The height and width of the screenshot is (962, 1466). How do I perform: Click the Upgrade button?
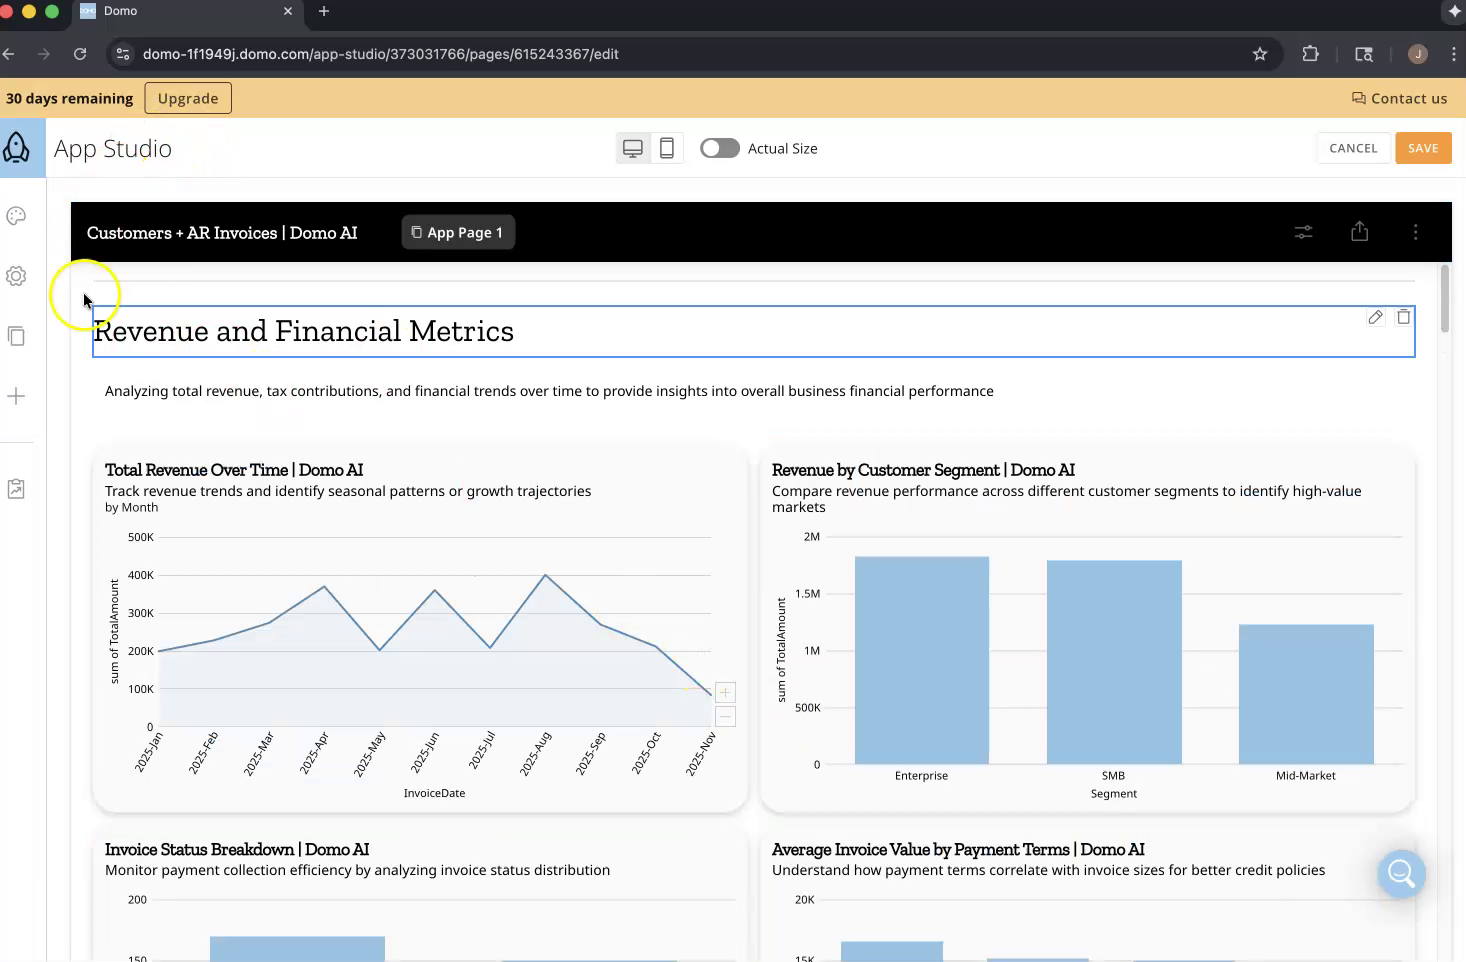[x=188, y=98]
